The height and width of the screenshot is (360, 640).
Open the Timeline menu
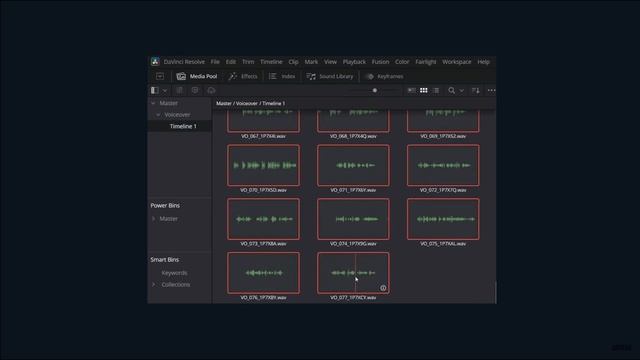(271, 62)
